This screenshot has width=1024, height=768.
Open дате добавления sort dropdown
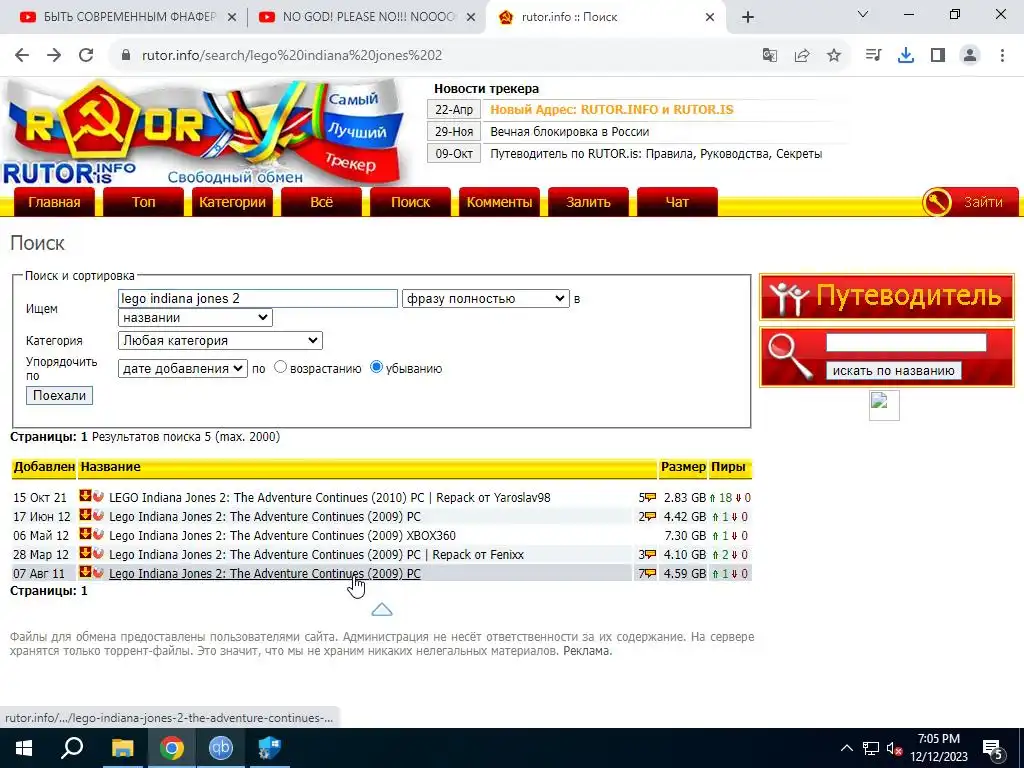coord(183,368)
